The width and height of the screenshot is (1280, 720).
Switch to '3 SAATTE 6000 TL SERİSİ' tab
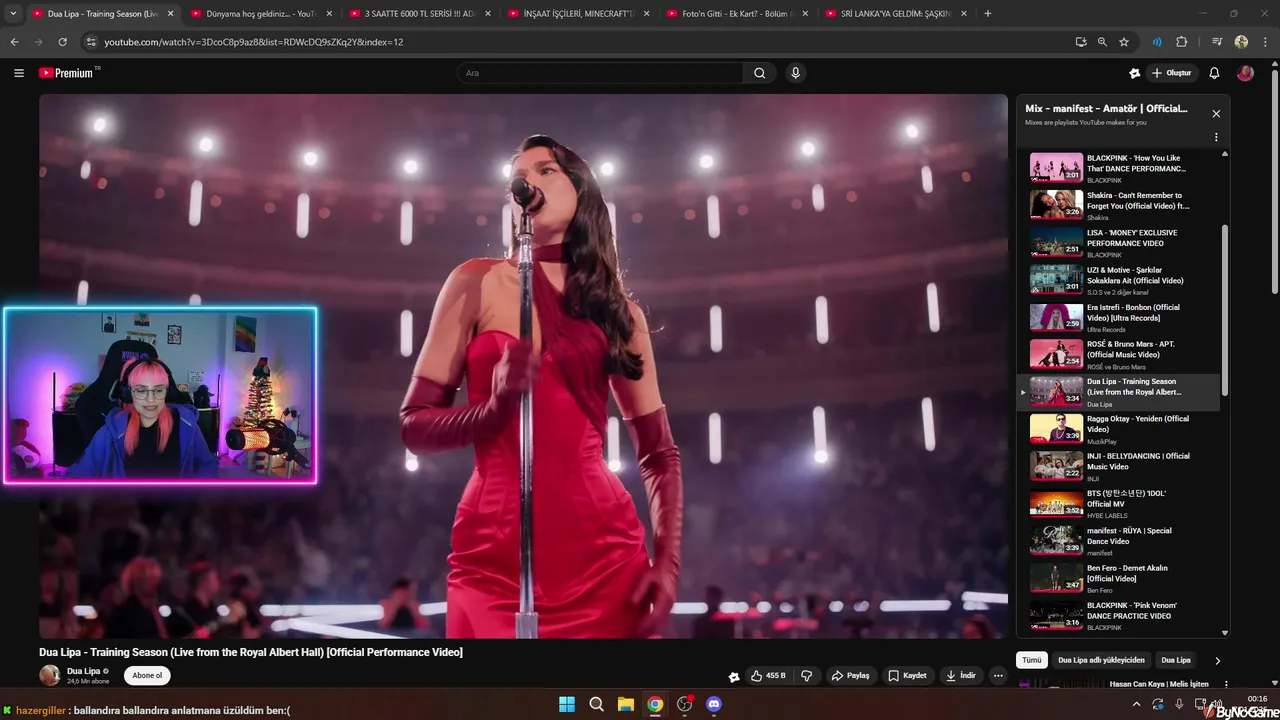coord(420,14)
